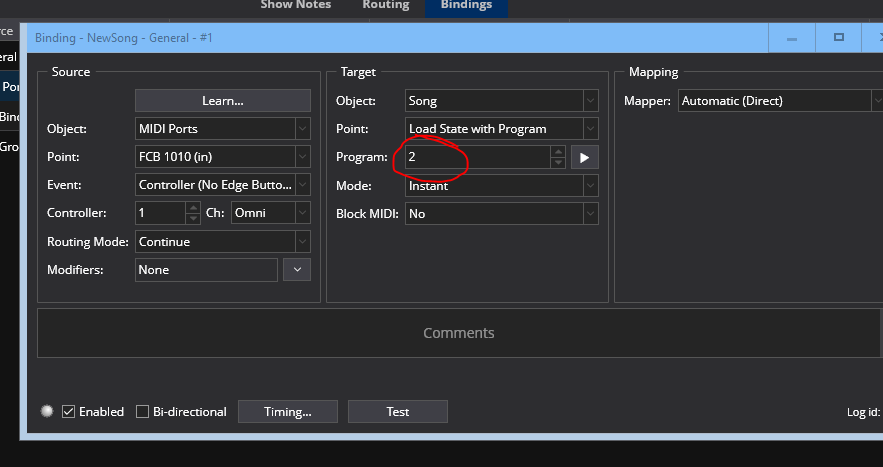Minimize the Binding dialog window
Image resolution: width=883 pixels, height=467 pixels.
click(x=792, y=37)
